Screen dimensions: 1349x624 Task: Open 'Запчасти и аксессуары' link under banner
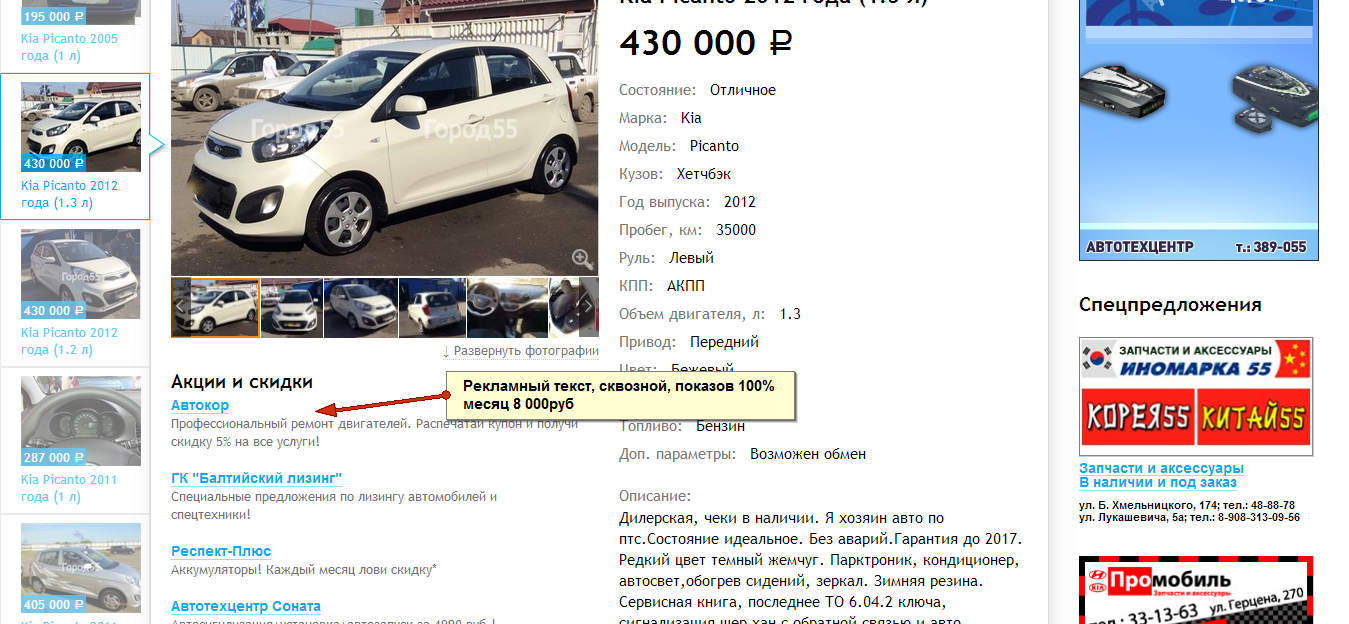coord(1161,468)
